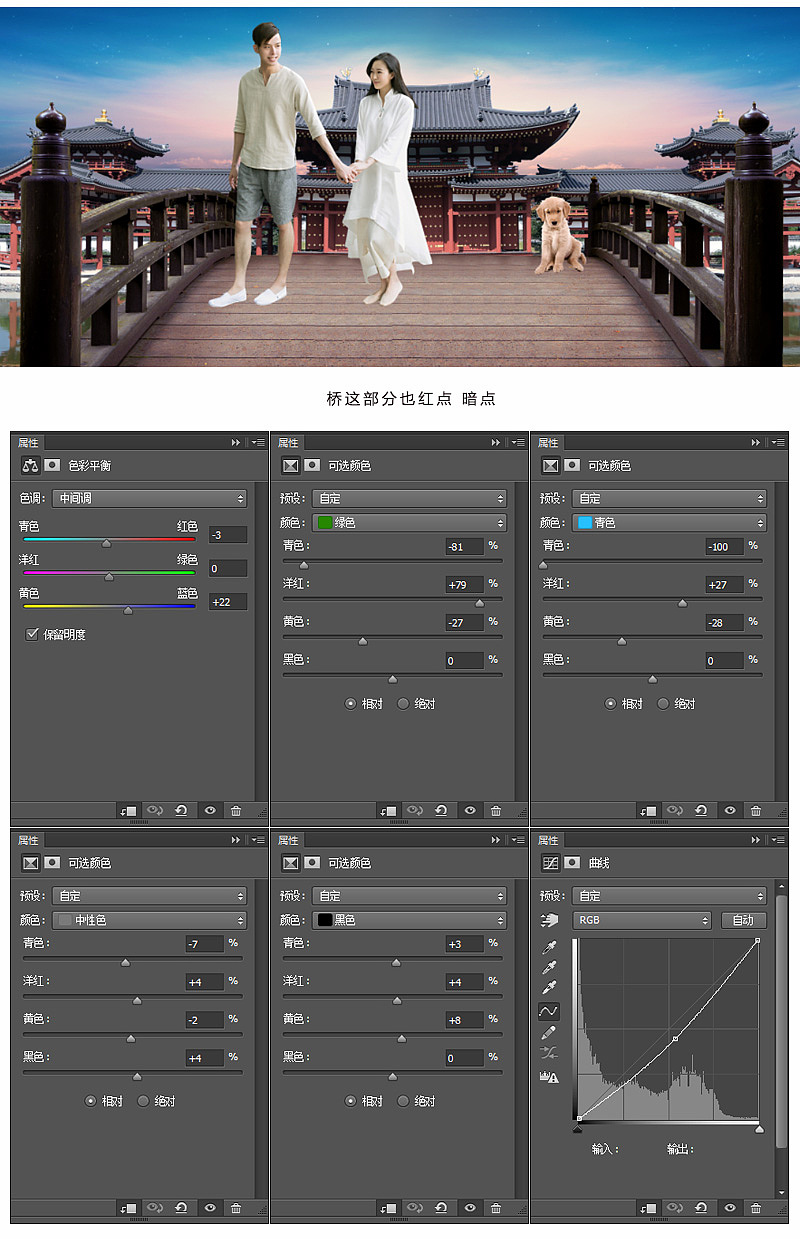Delete the Color Balance adjustment layer

tap(236, 811)
